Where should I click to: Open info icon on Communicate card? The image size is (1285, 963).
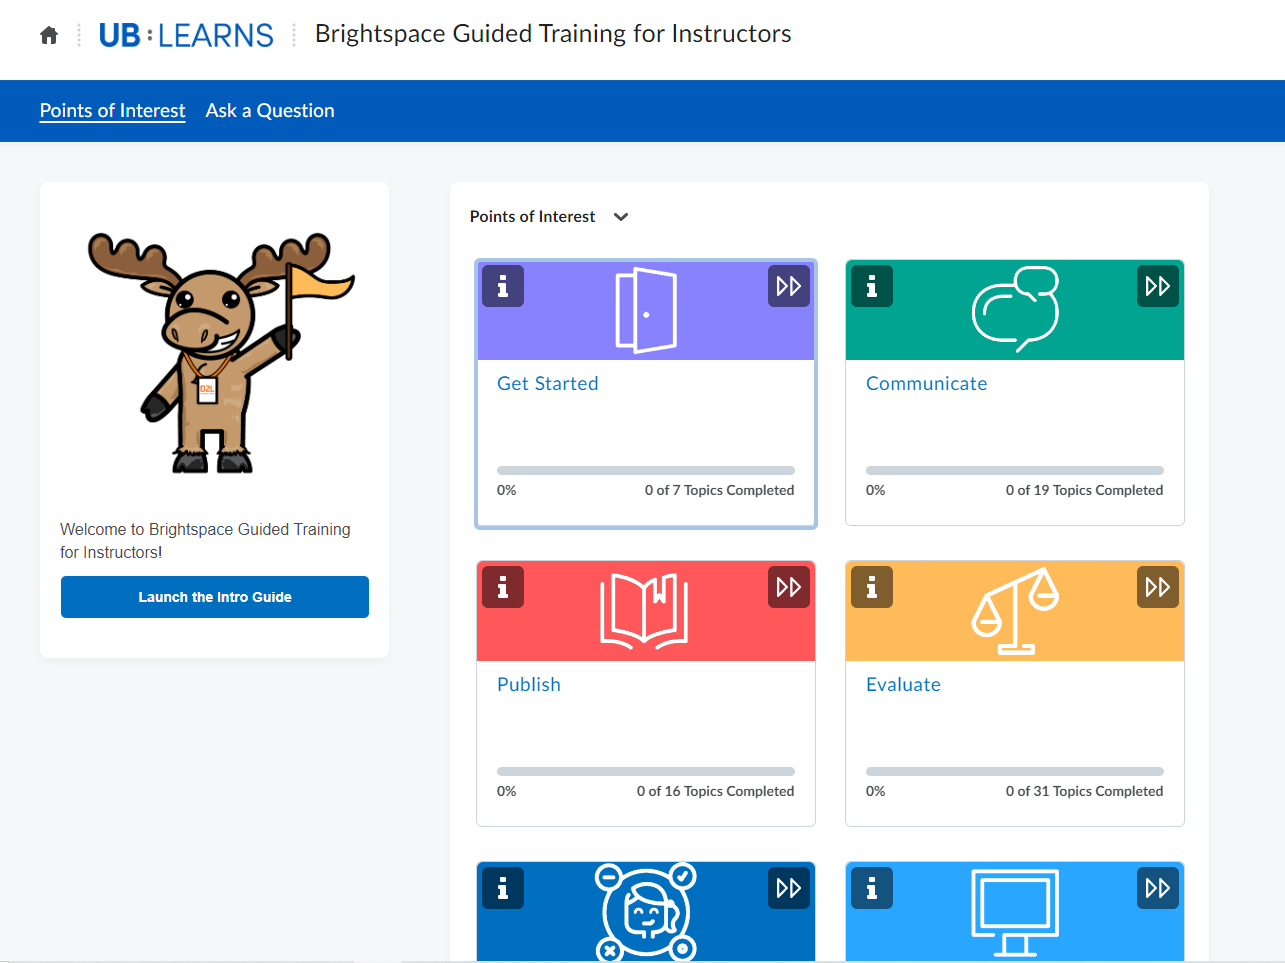pyautogui.click(x=872, y=286)
